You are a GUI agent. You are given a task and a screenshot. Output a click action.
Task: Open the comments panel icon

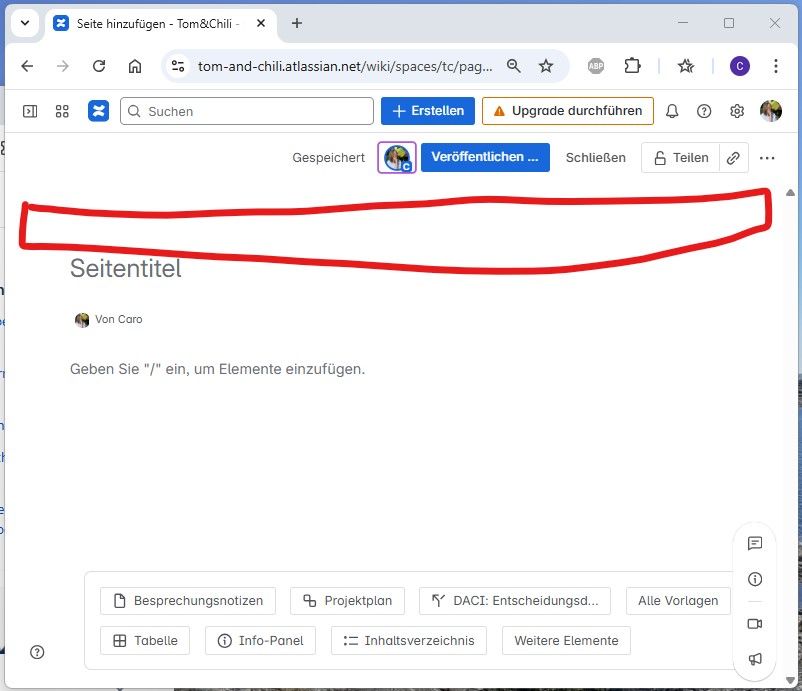[x=754, y=543]
